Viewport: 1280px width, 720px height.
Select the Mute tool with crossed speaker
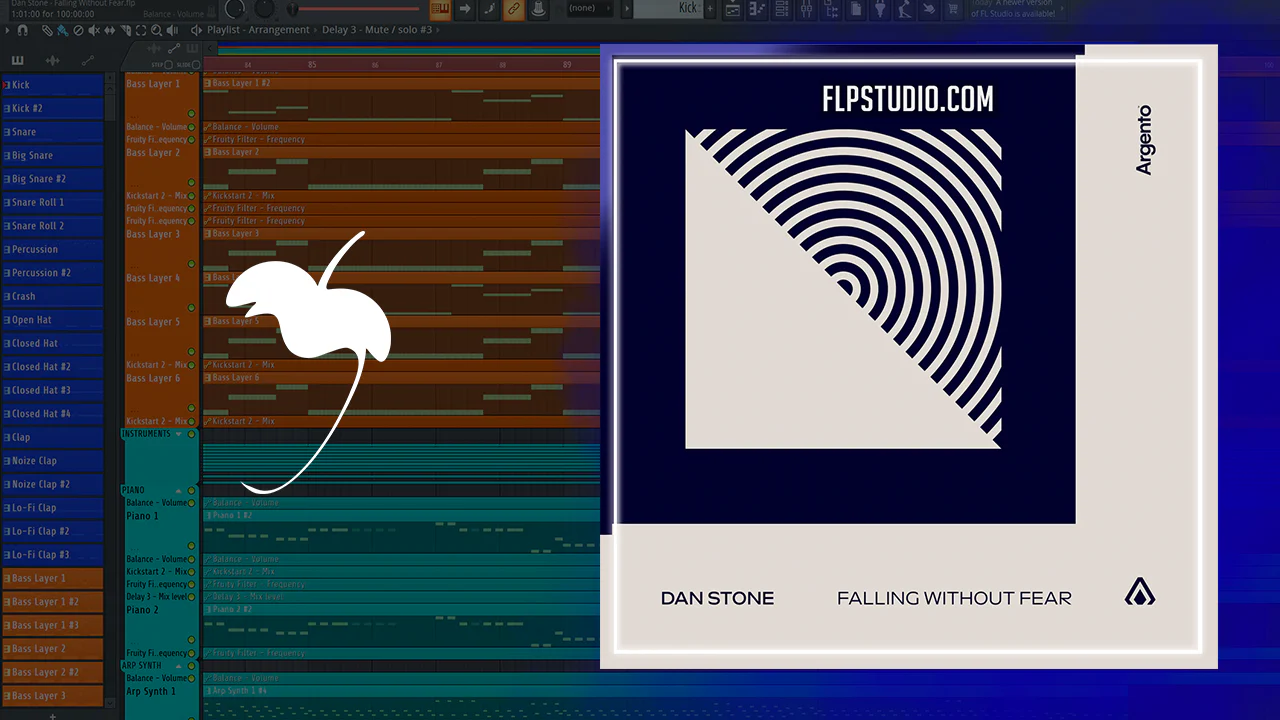pyautogui.click(x=93, y=30)
